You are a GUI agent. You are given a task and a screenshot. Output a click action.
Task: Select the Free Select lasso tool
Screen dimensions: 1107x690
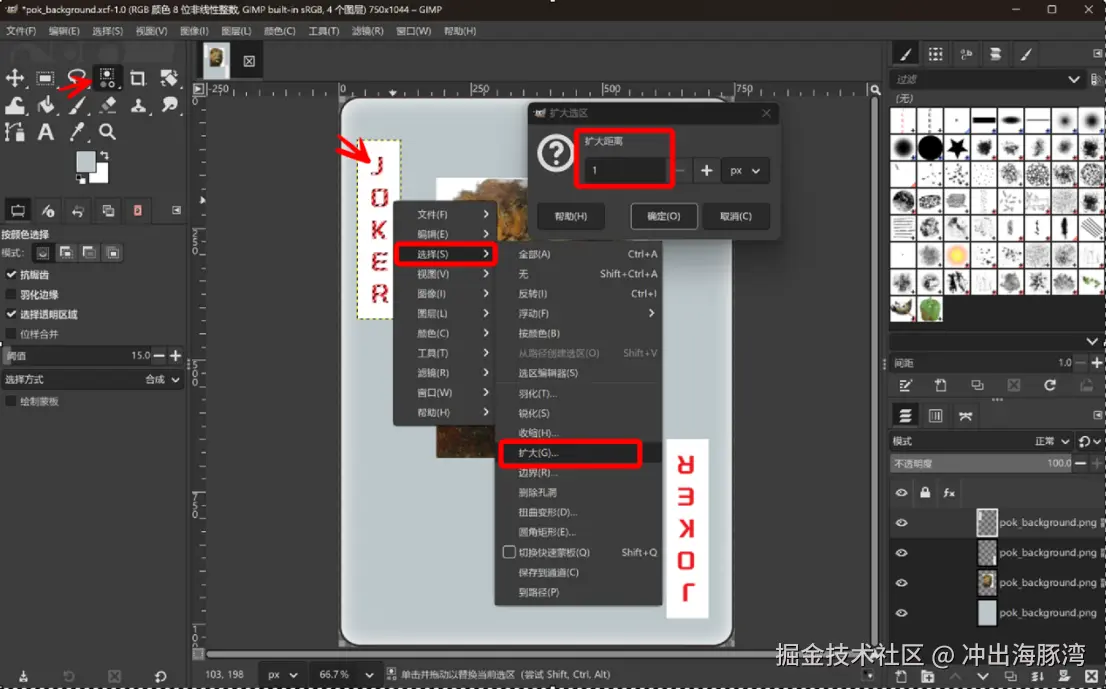click(x=76, y=78)
